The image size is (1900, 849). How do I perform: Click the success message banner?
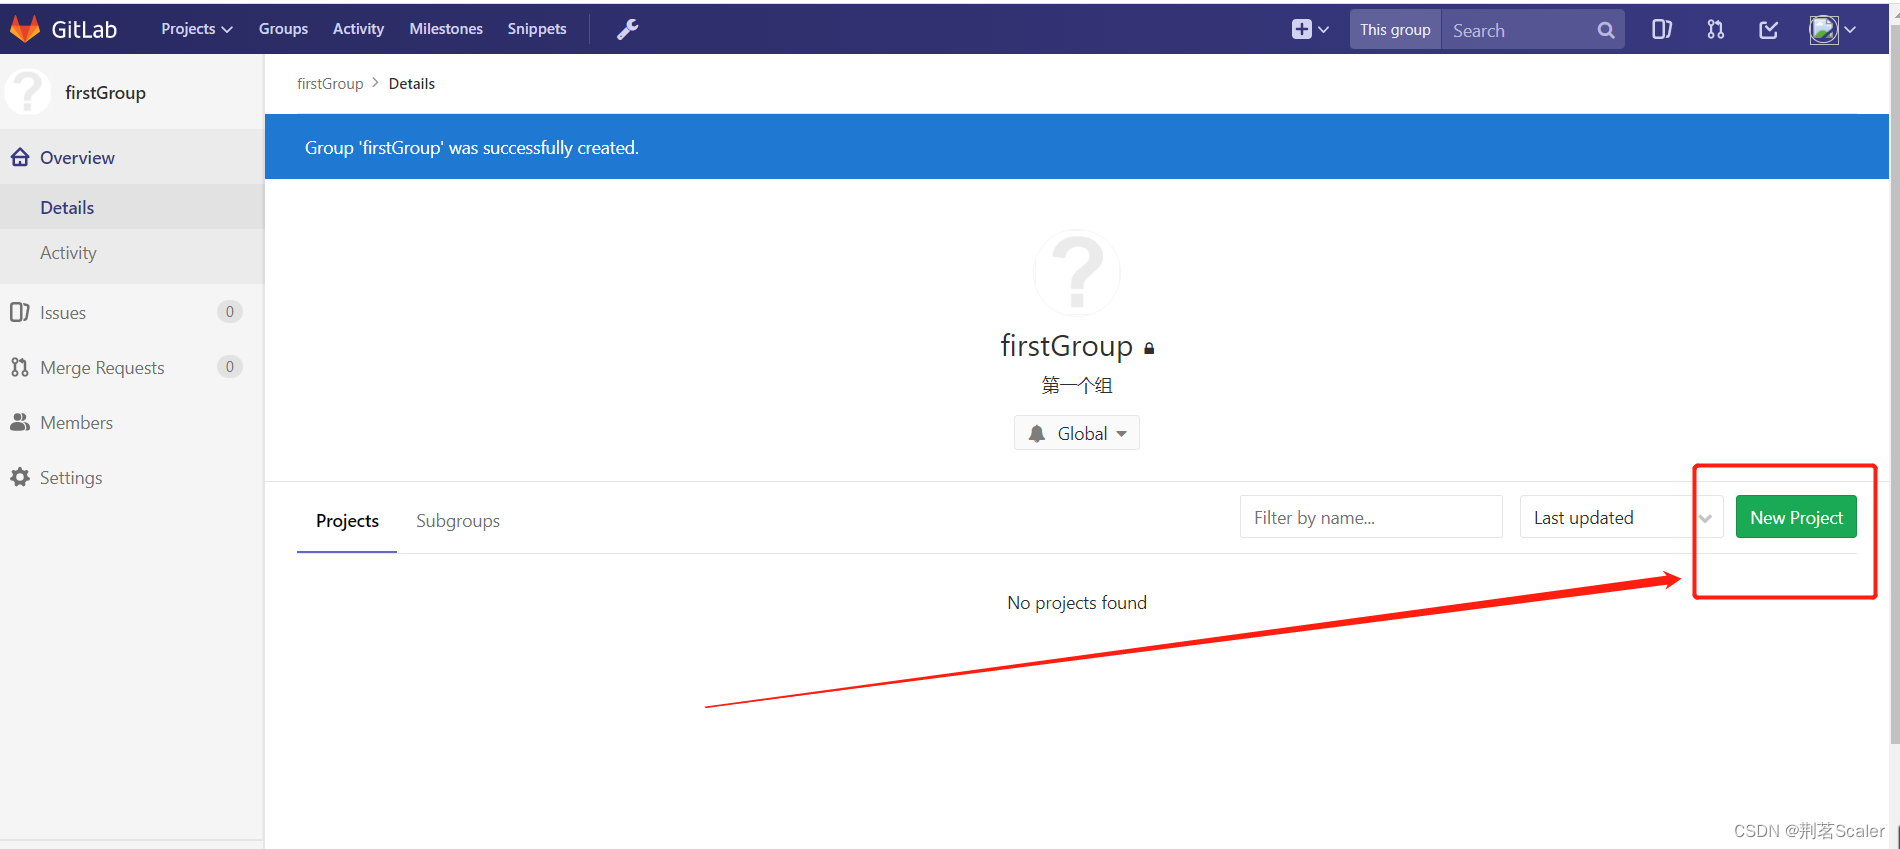[1077, 147]
